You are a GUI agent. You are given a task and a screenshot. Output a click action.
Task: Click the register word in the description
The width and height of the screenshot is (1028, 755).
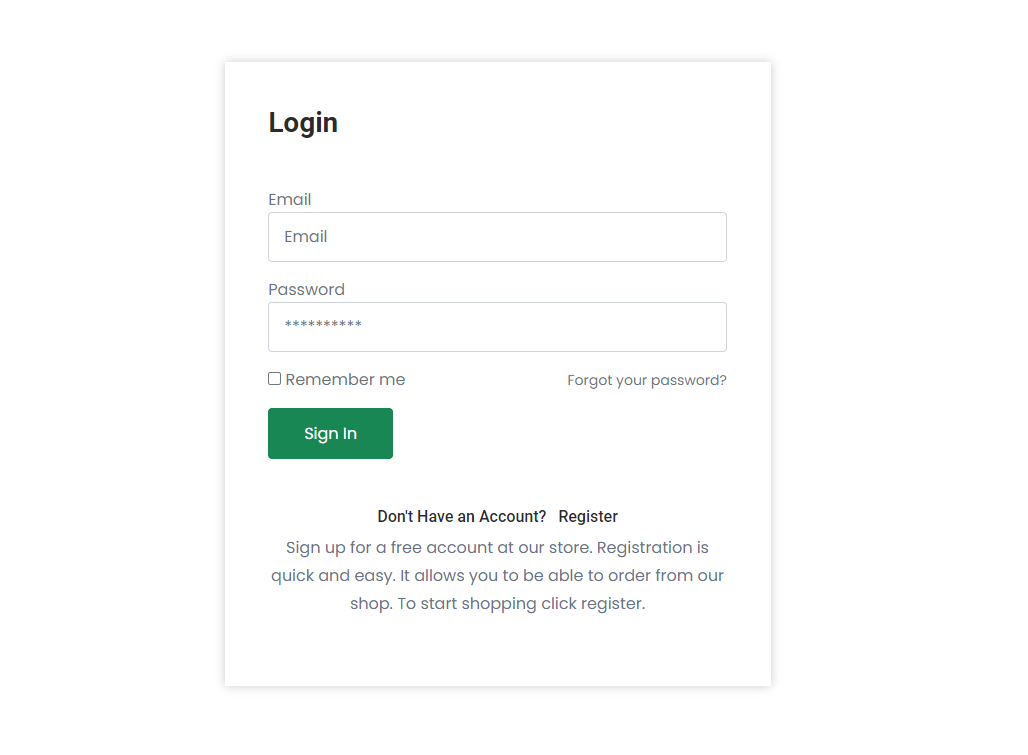coord(614,603)
